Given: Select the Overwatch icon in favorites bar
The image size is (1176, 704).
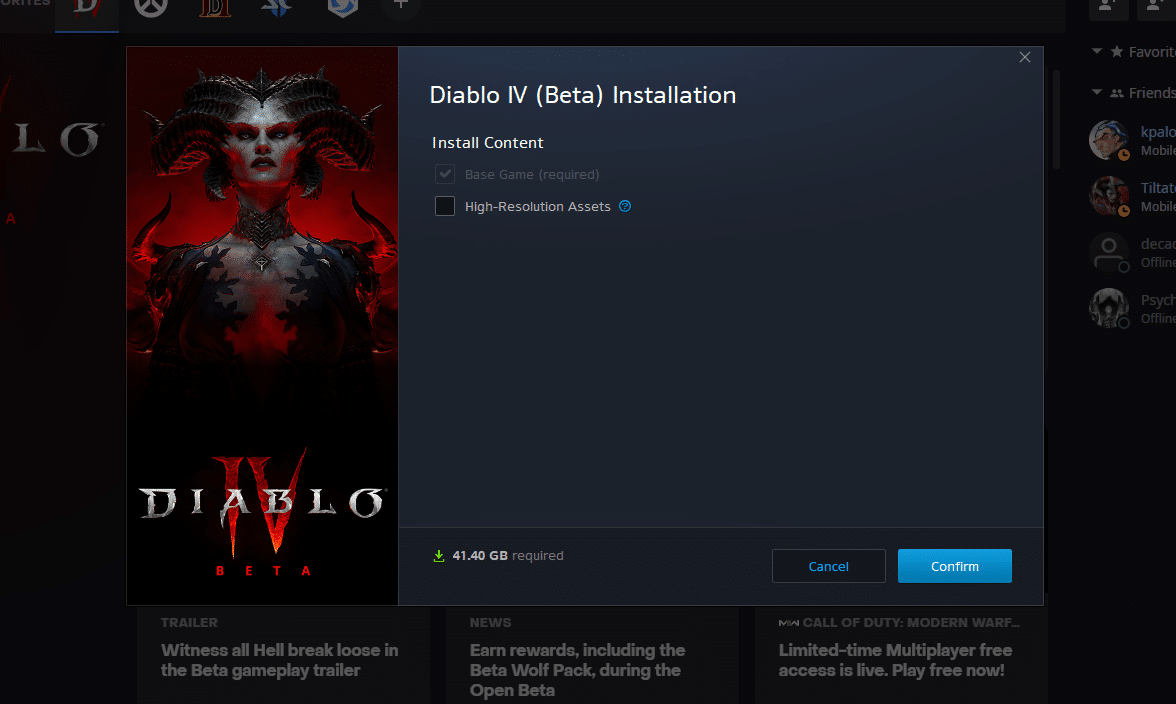Looking at the screenshot, I should 151,6.
